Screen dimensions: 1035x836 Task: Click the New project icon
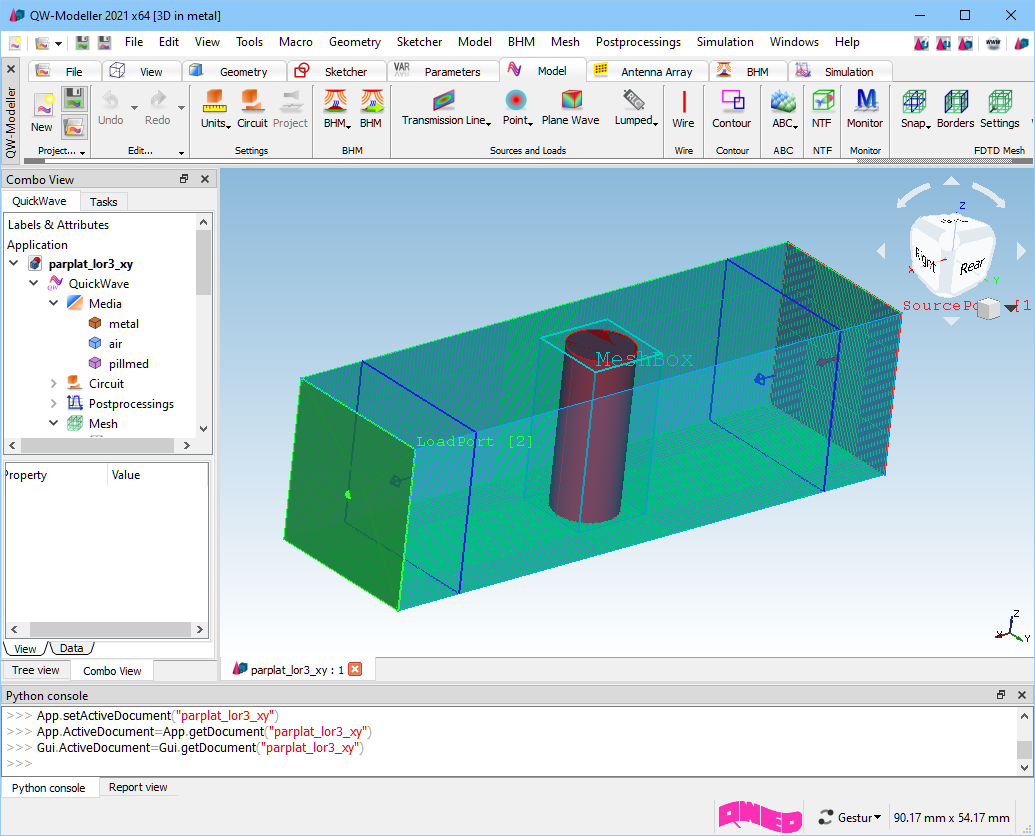[44, 104]
